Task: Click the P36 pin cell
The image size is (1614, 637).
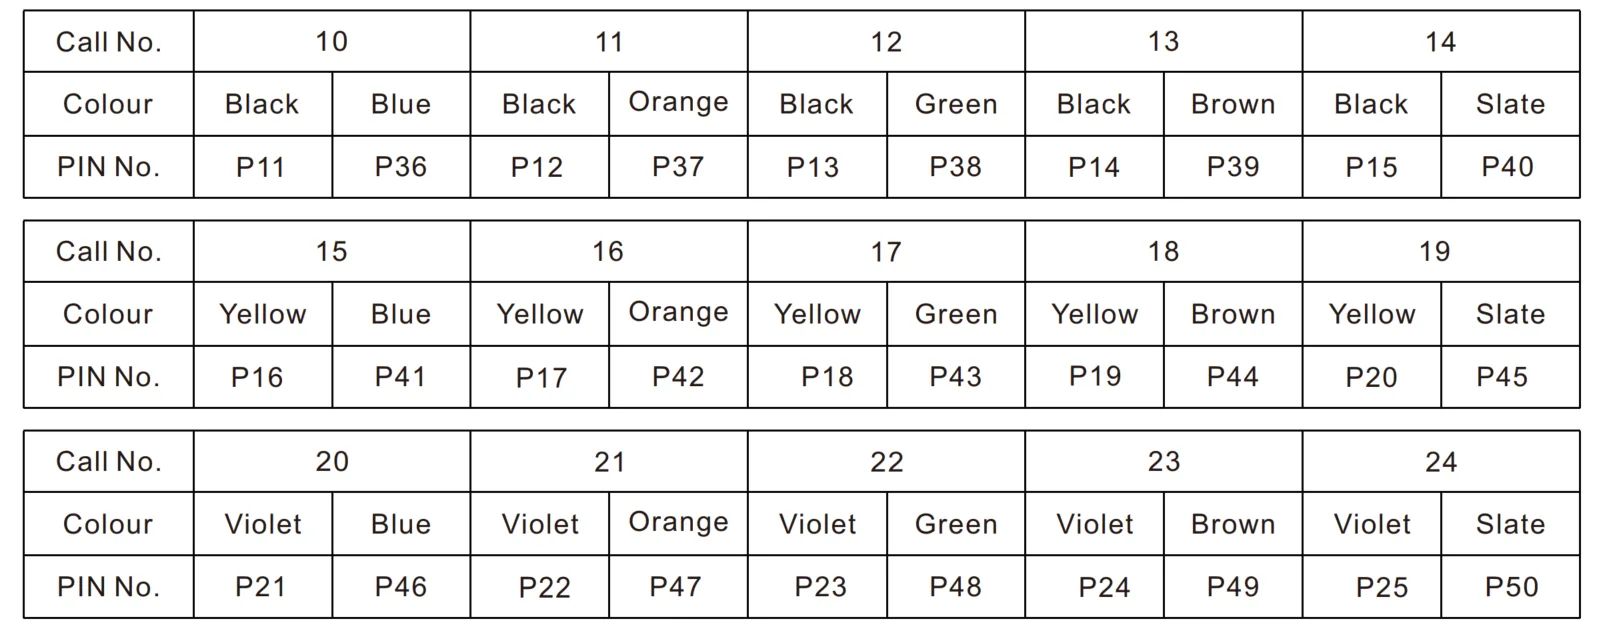Action: point(401,167)
